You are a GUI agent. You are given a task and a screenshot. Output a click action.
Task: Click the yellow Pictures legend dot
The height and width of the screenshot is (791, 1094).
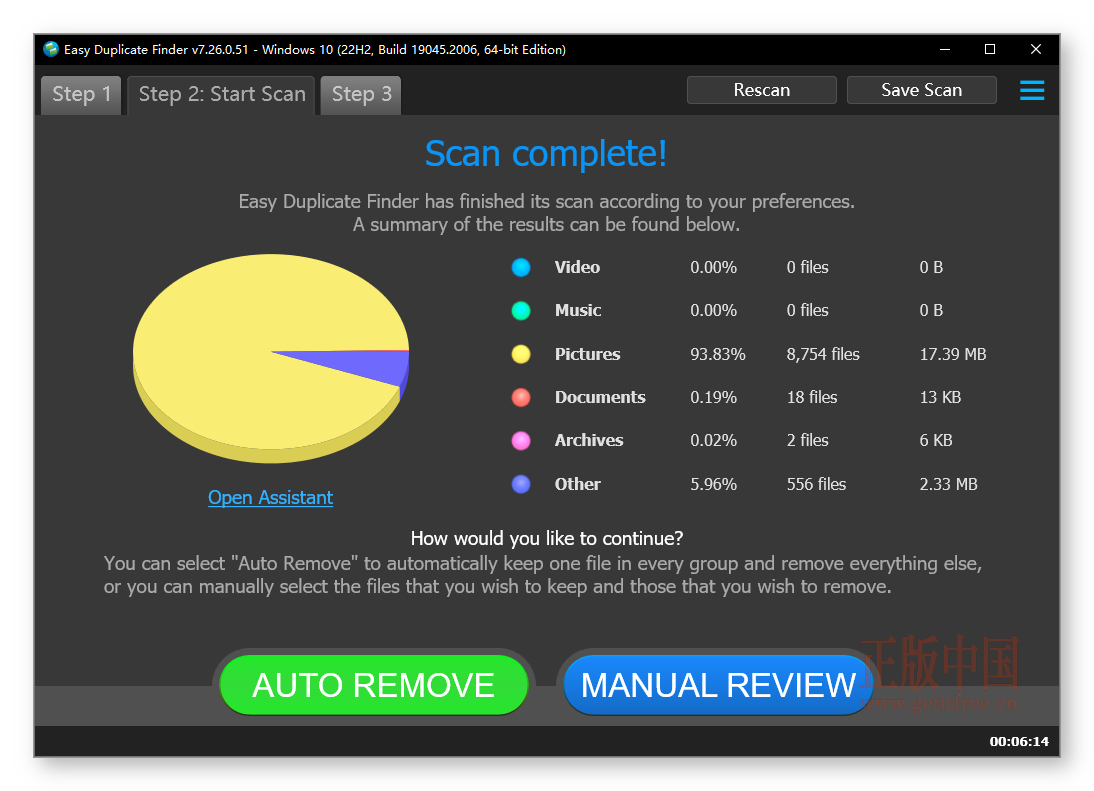[x=521, y=354]
